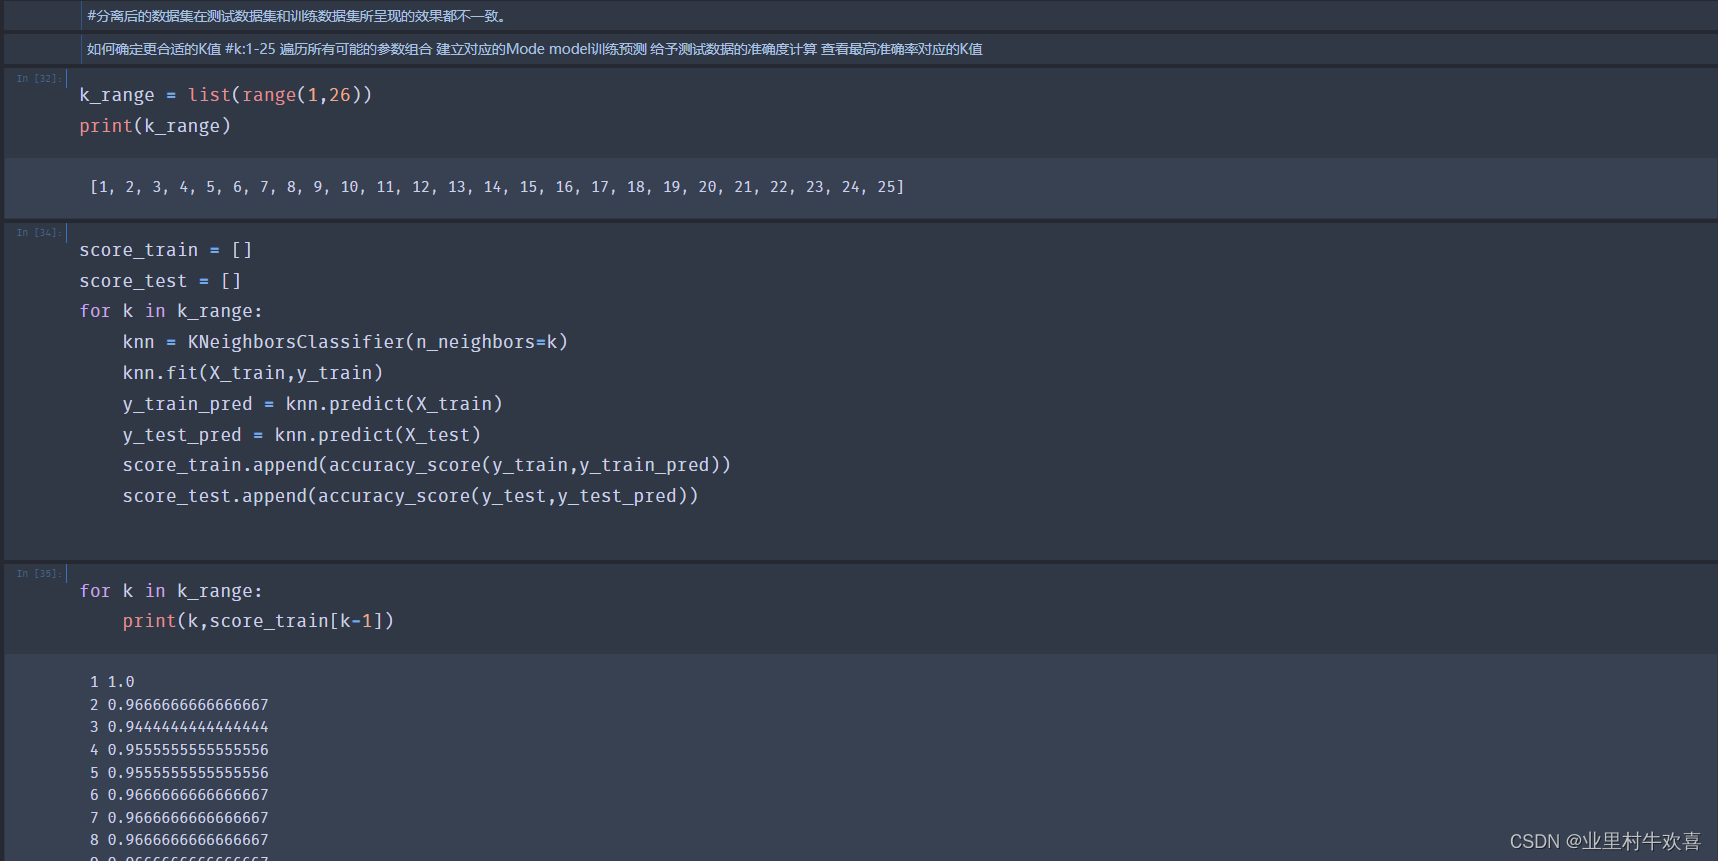Click the print(k,score_train[k-1]) line
The image size is (1718, 861).
pyautogui.click(x=258, y=621)
